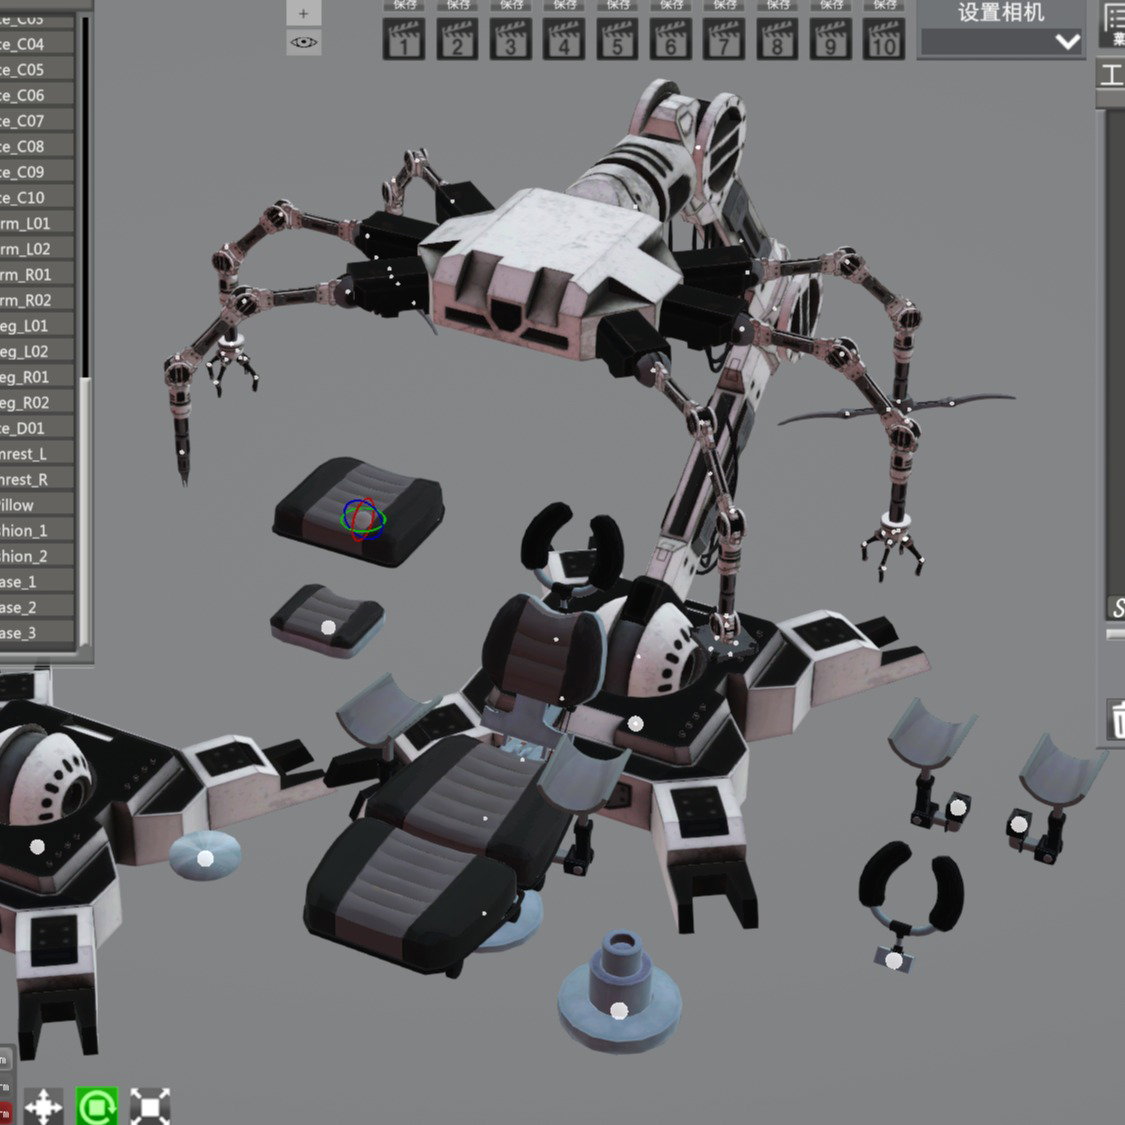Open the 设置相机 dropdown arrow
Screen dimensions: 1125x1125
click(x=1067, y=42)
